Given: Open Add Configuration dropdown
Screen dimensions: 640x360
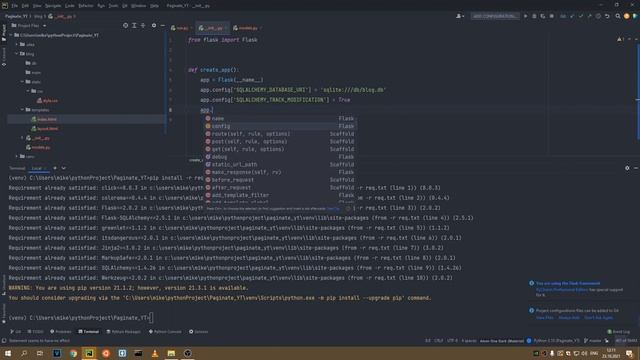Looking at the screenshot, I should [495, 16].
